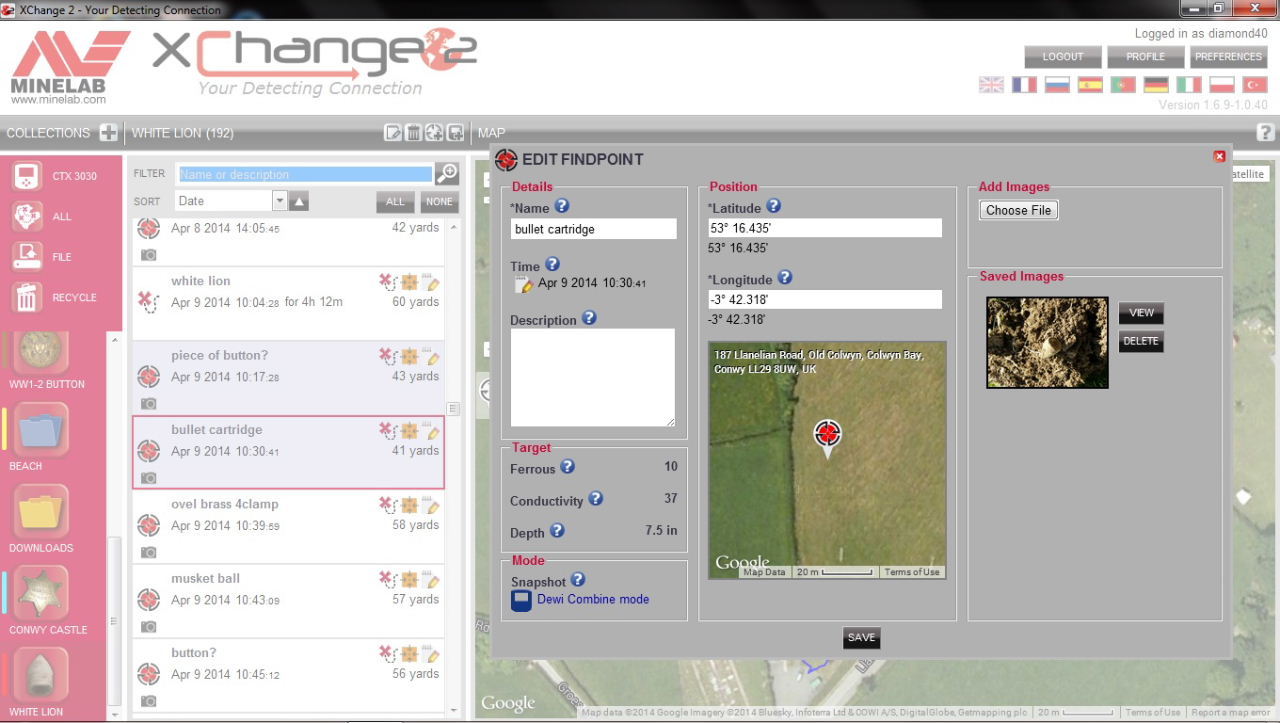Switch language to German flag
This screenshot has width=1280, height=723.
tap(1156, 85)
